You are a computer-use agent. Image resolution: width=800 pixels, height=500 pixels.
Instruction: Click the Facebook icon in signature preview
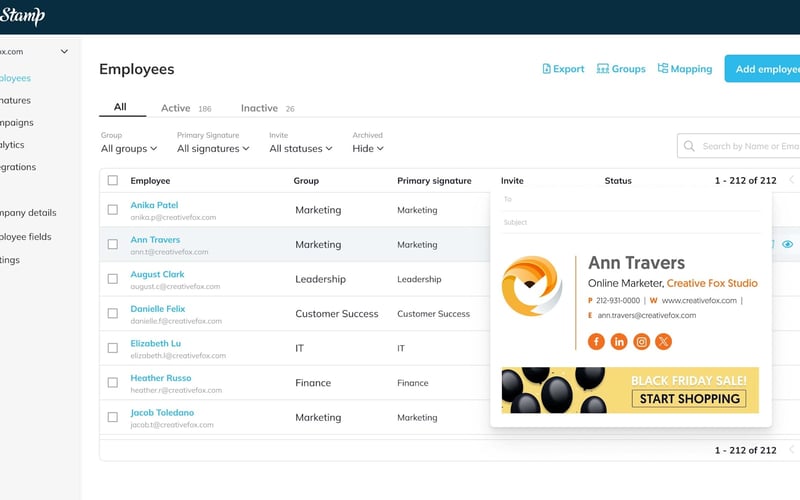click(x=596, y=341)
